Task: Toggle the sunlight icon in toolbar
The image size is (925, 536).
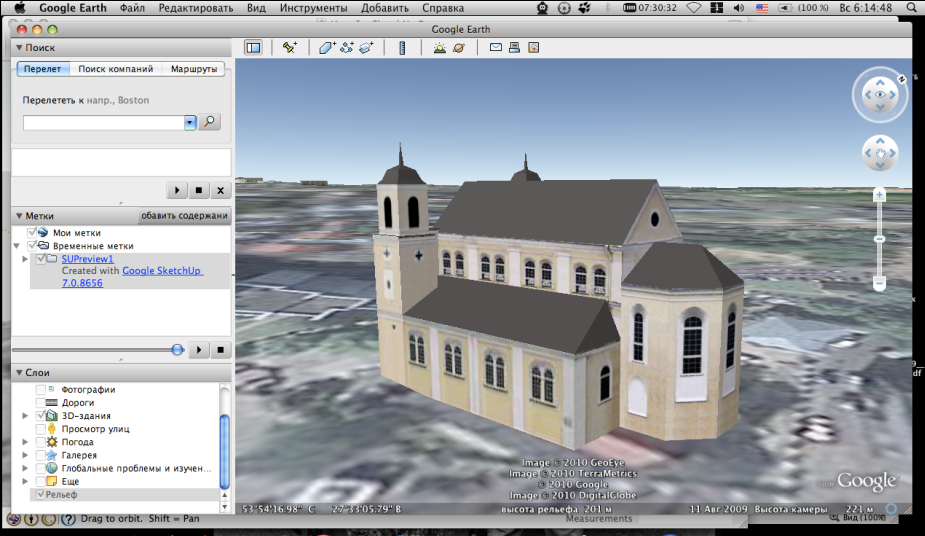Action: pos(440,47)
